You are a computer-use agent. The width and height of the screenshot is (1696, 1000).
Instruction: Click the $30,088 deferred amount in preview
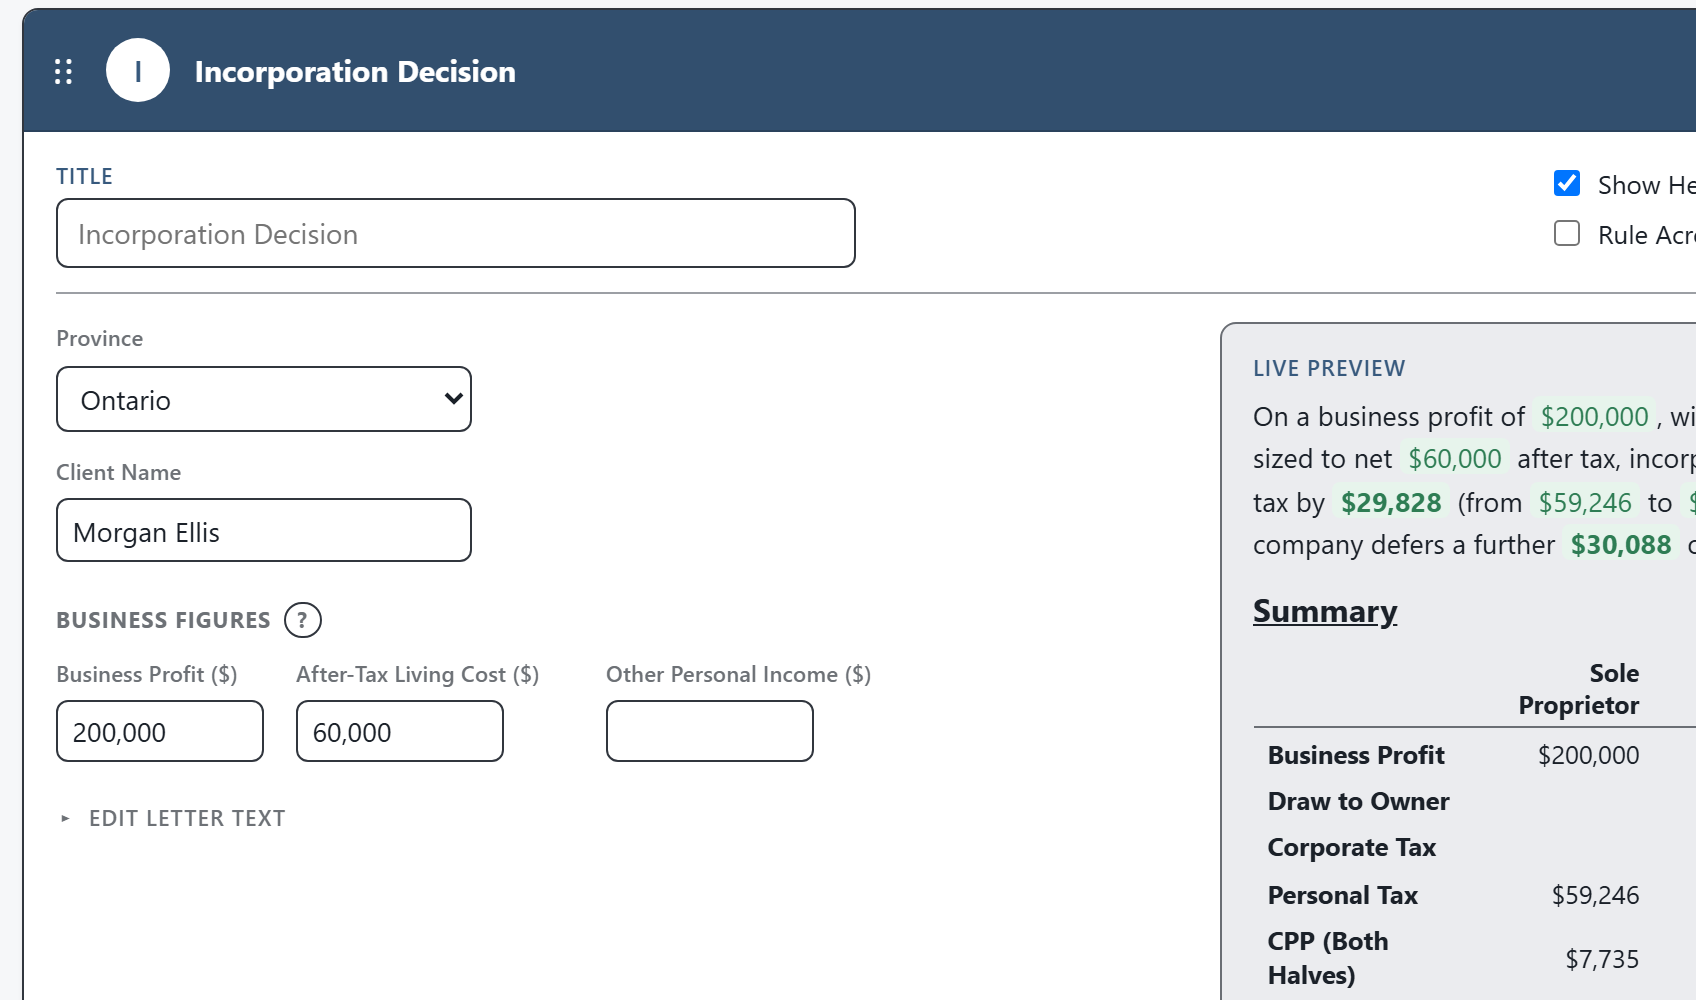1621,544
